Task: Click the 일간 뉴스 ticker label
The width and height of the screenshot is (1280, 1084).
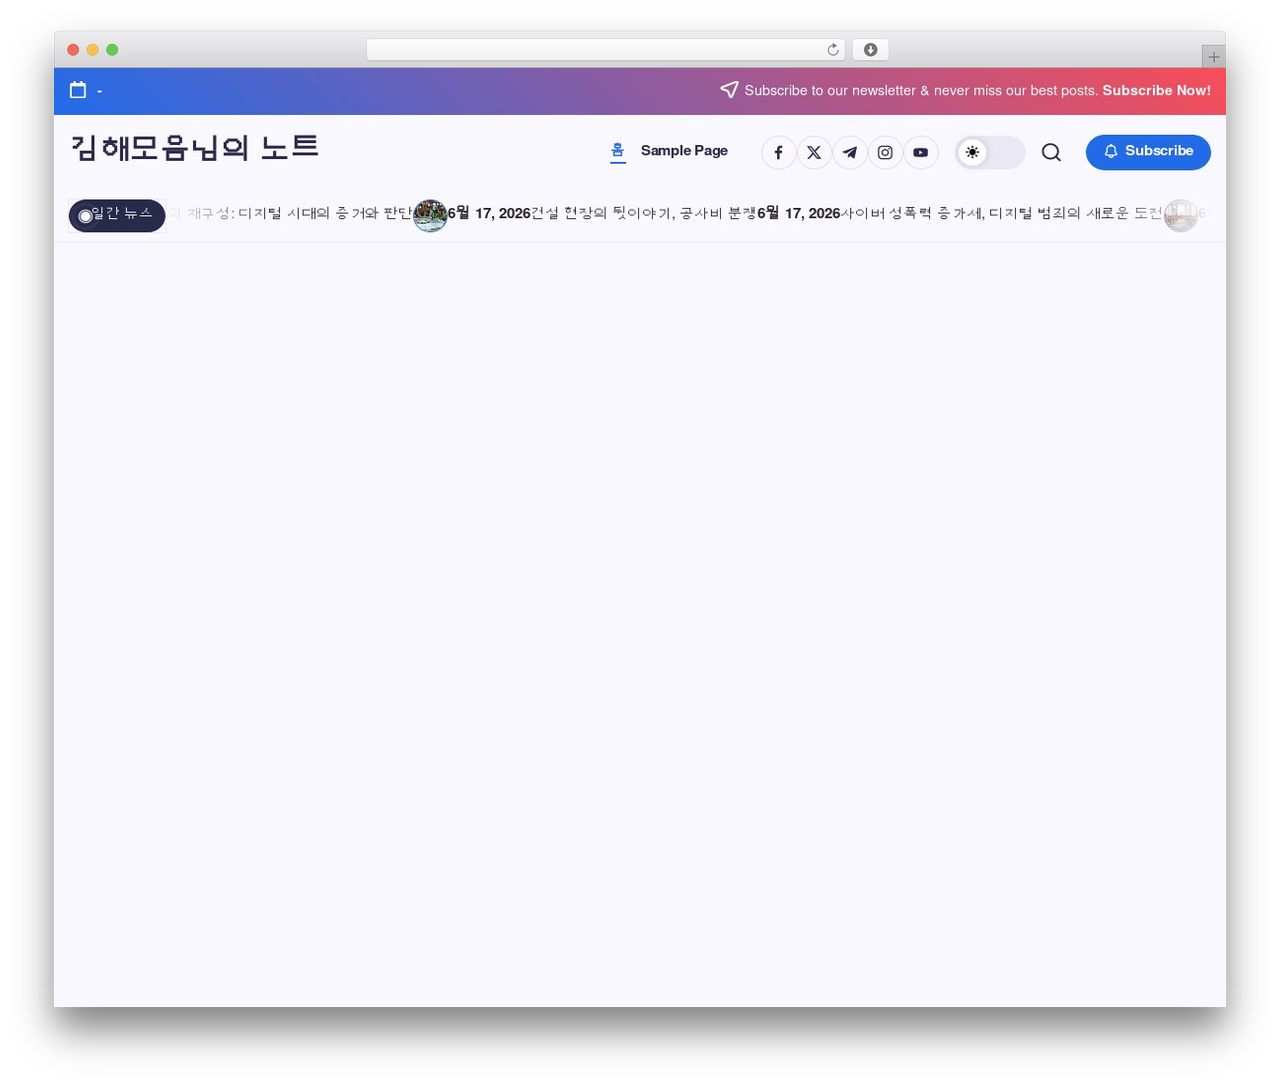Action: tap(117, 215)
